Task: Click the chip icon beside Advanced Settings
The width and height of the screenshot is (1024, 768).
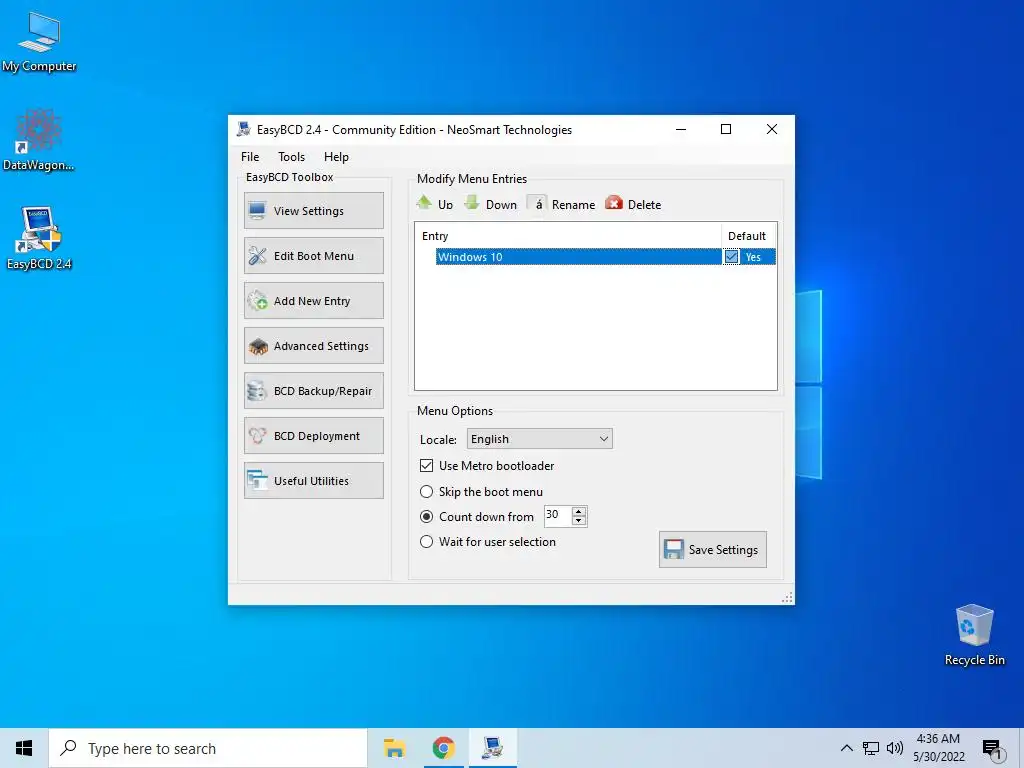Action: (259, 346)
